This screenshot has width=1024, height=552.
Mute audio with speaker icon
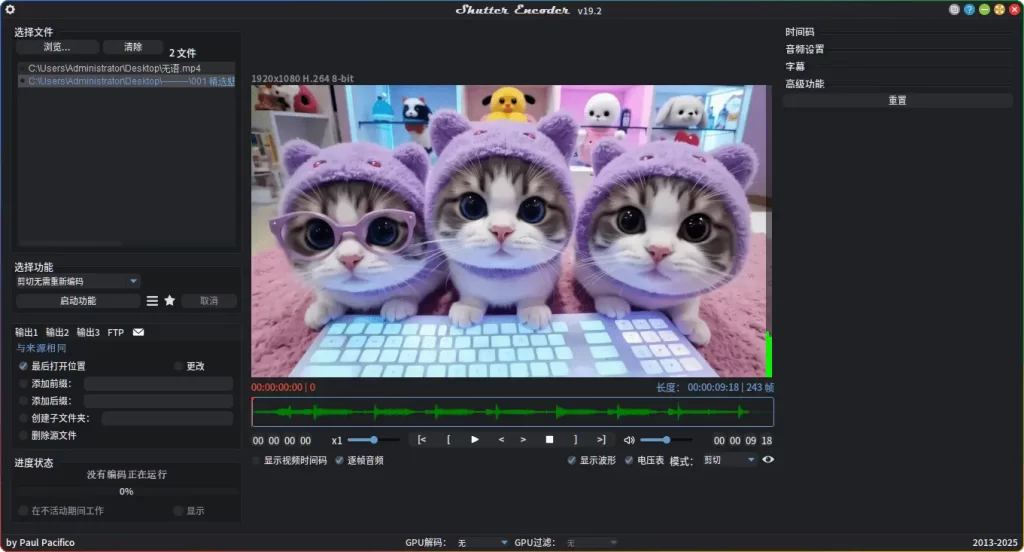[x=629, y=440]
